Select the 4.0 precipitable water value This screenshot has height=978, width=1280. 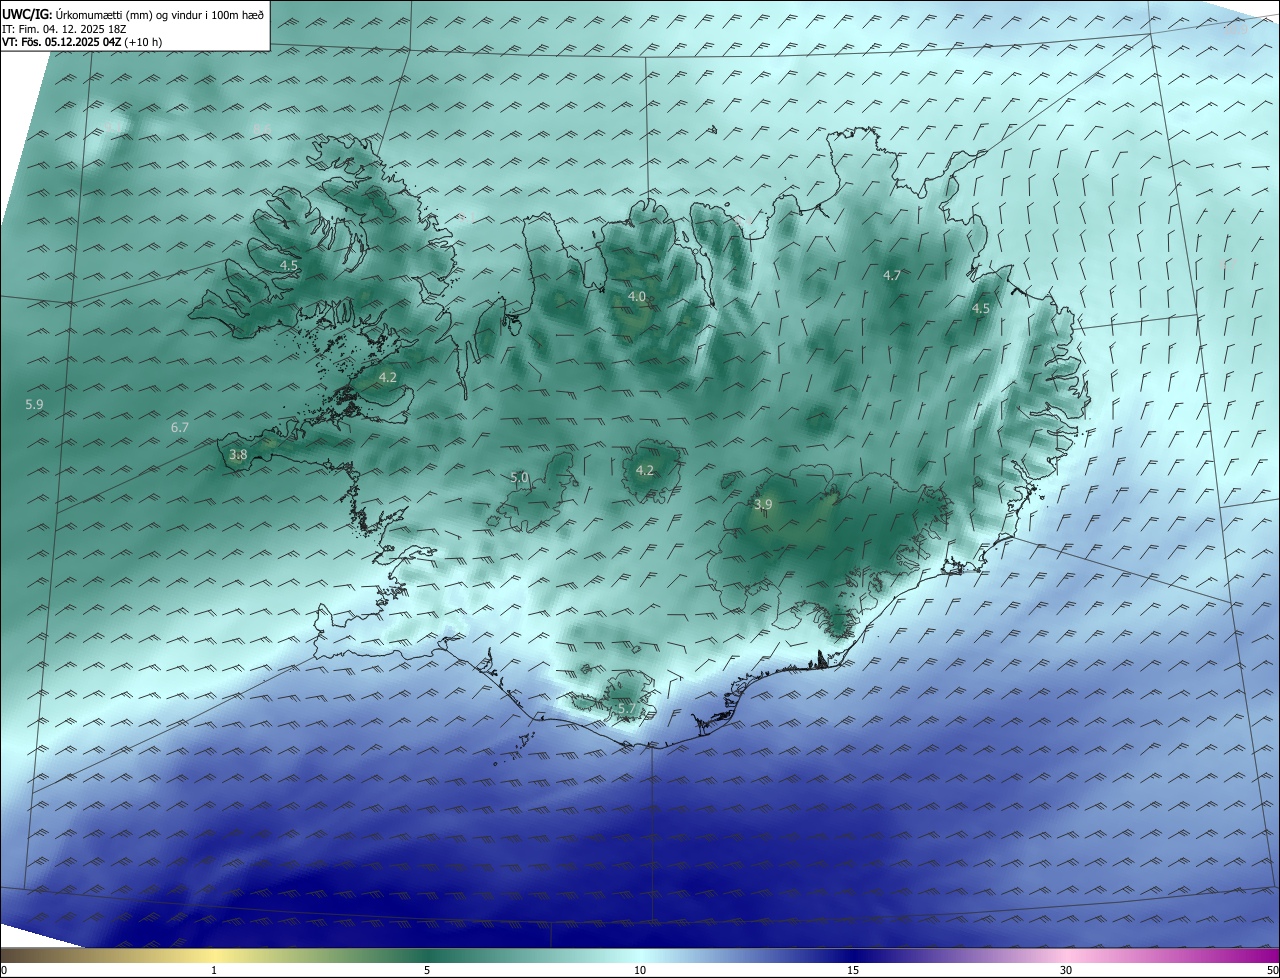pyautogui.click(x=637, y=297)
